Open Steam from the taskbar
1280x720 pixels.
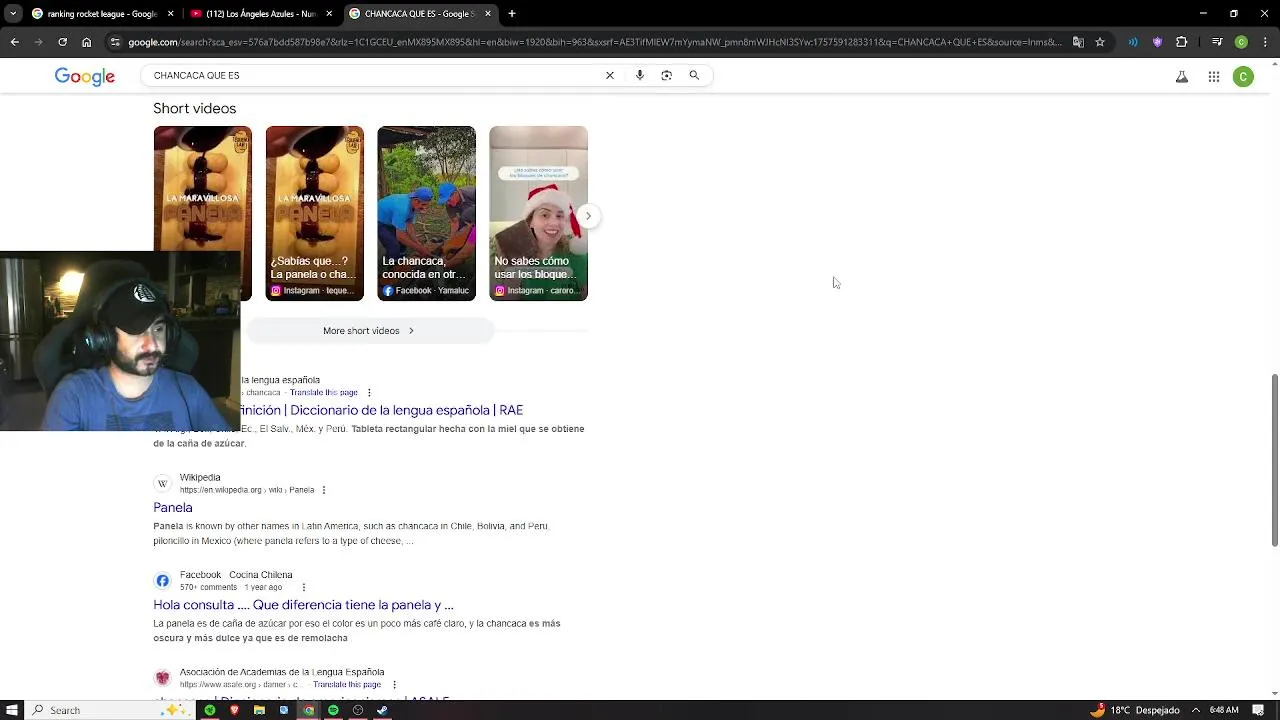pyautogui.click(x=382, y=710)
